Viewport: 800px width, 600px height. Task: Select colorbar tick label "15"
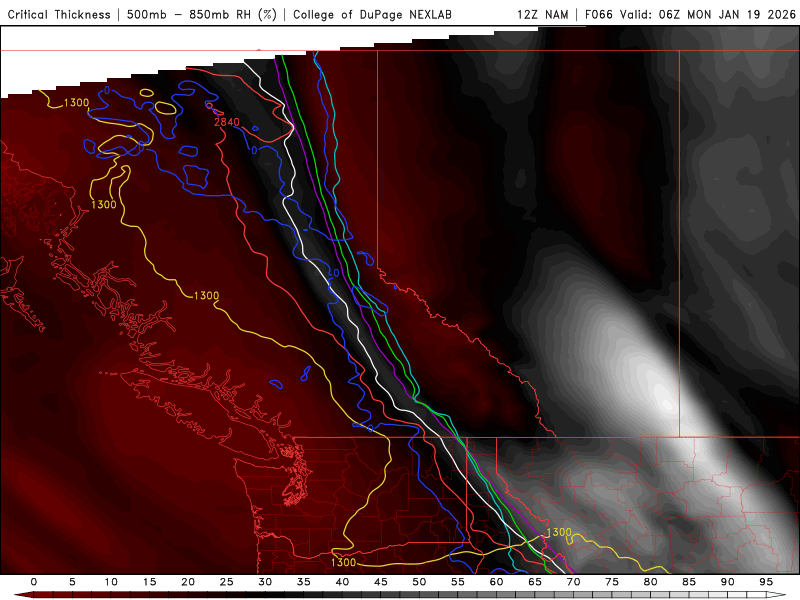149,582
